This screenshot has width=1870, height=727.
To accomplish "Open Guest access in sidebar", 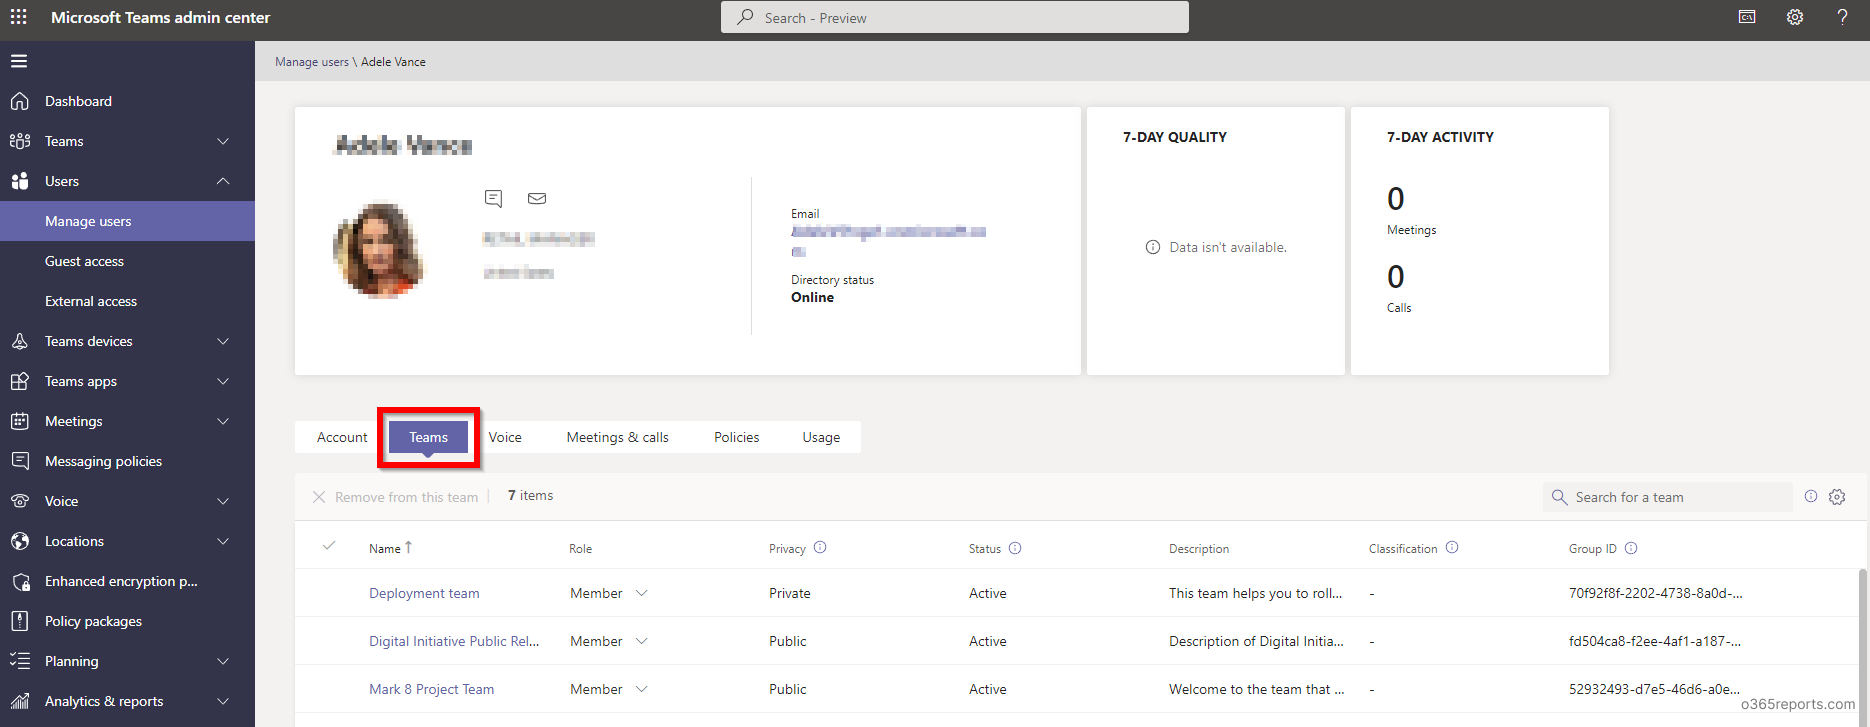I will [127, 261].
